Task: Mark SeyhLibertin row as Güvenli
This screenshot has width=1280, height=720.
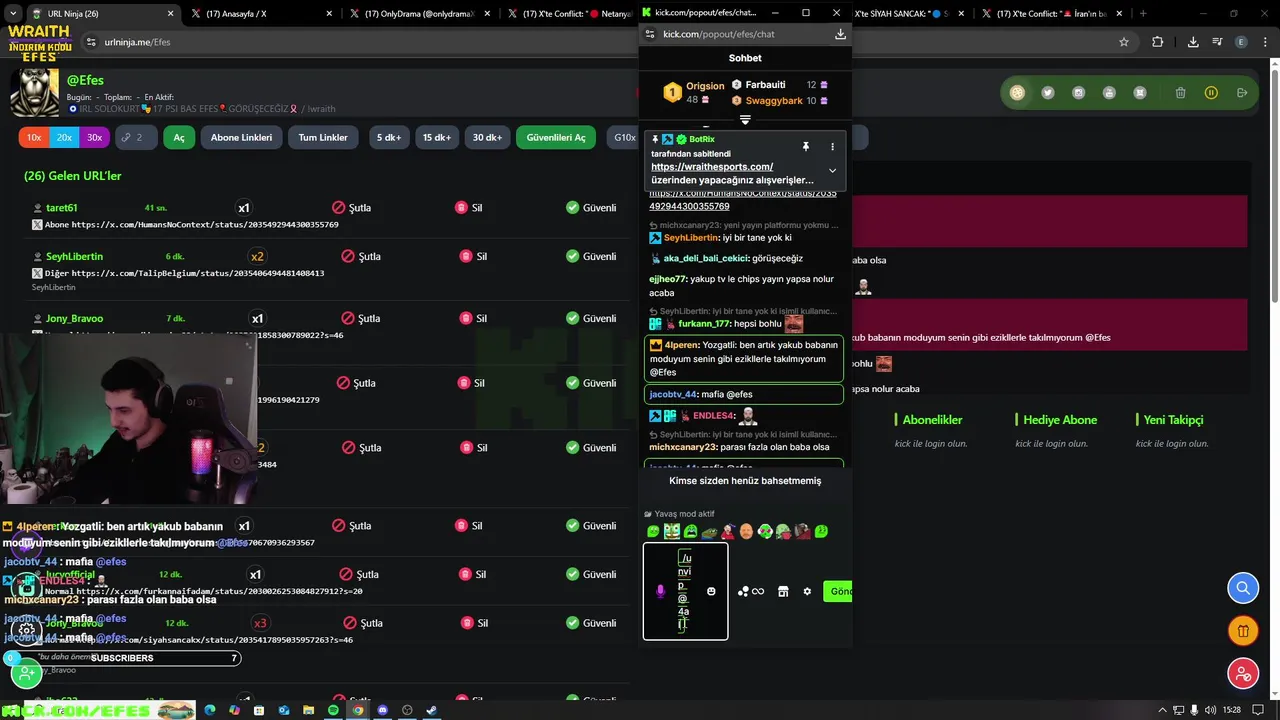Action: [x=591, y=256]
